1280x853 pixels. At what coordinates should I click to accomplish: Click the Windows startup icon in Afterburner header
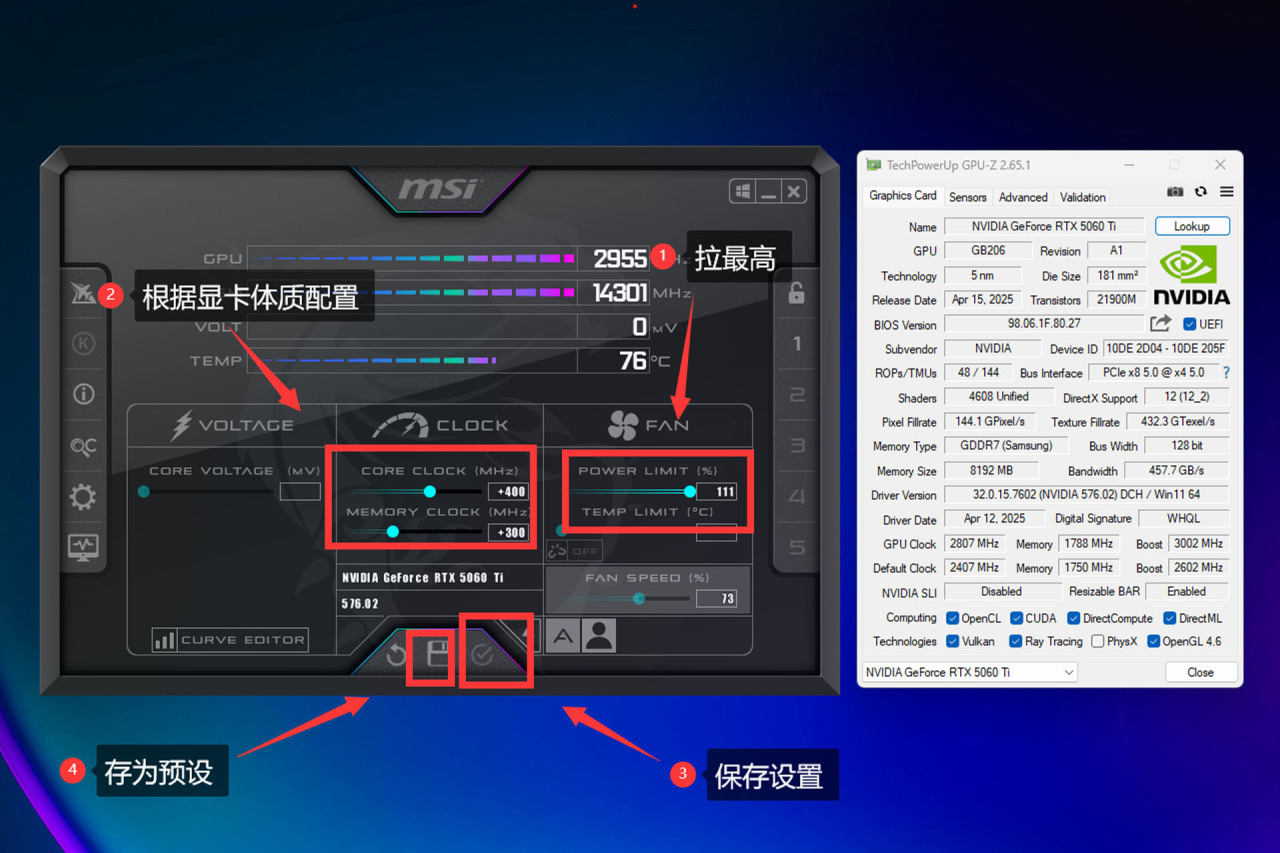tap(742, 192)
